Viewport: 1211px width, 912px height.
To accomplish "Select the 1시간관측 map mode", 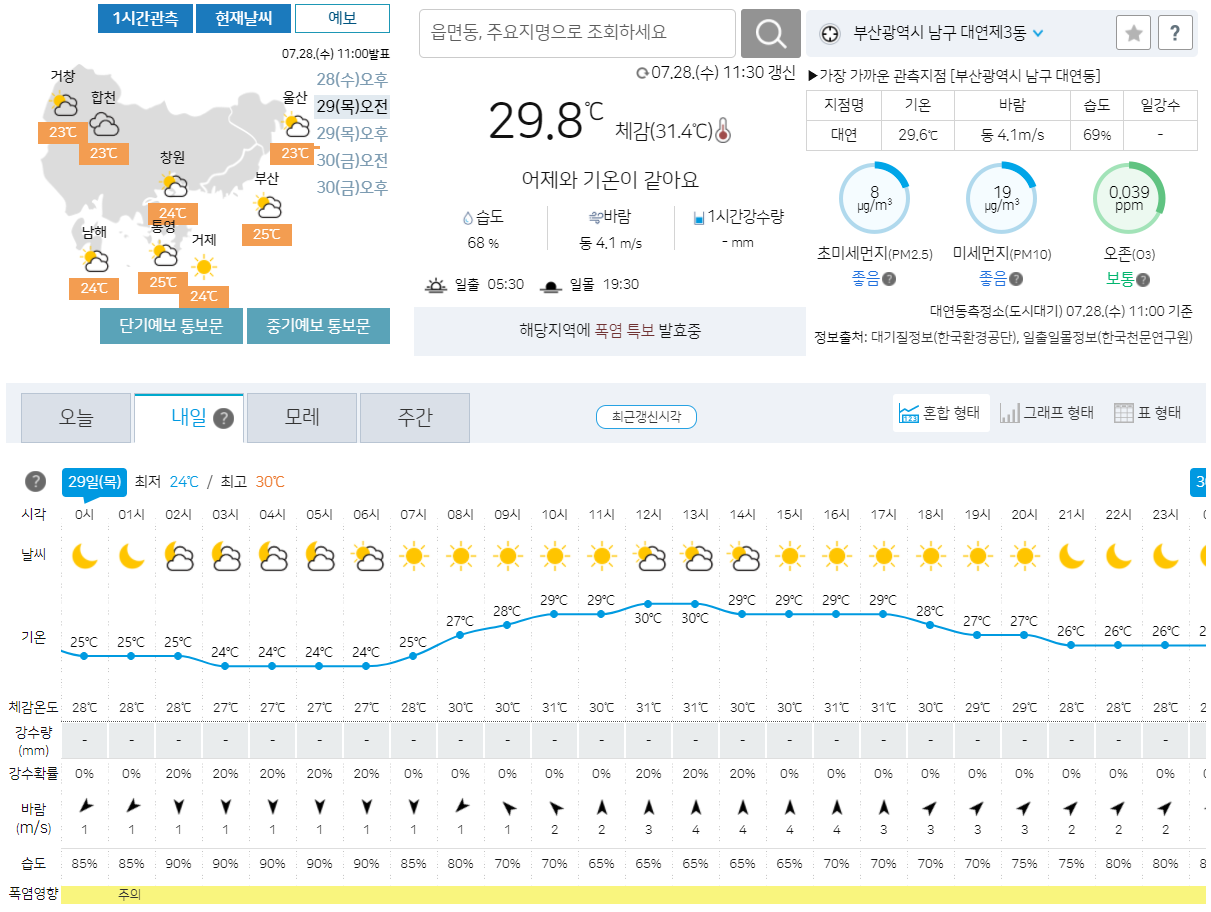I will 146,19.
